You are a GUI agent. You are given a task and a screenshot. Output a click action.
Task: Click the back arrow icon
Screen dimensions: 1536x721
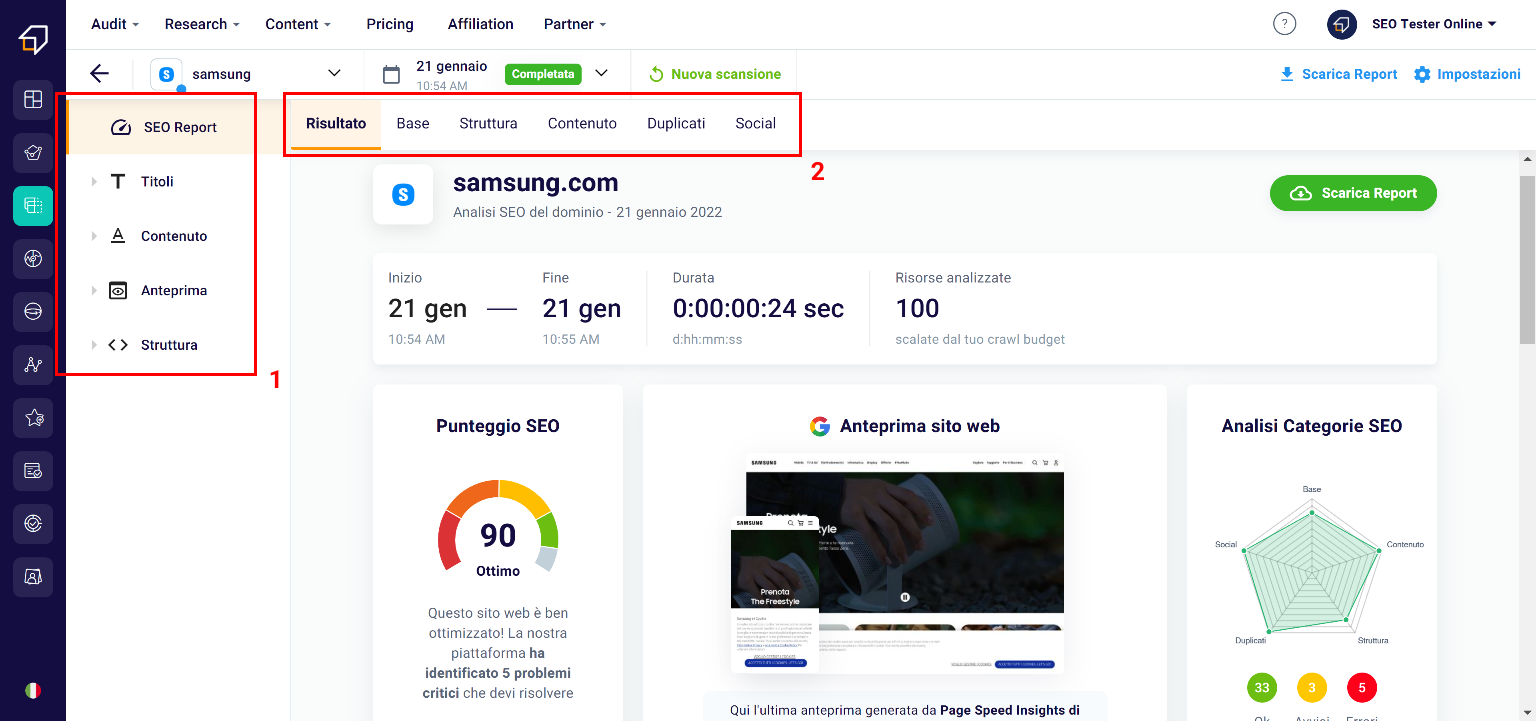click(x=98, y=73)
